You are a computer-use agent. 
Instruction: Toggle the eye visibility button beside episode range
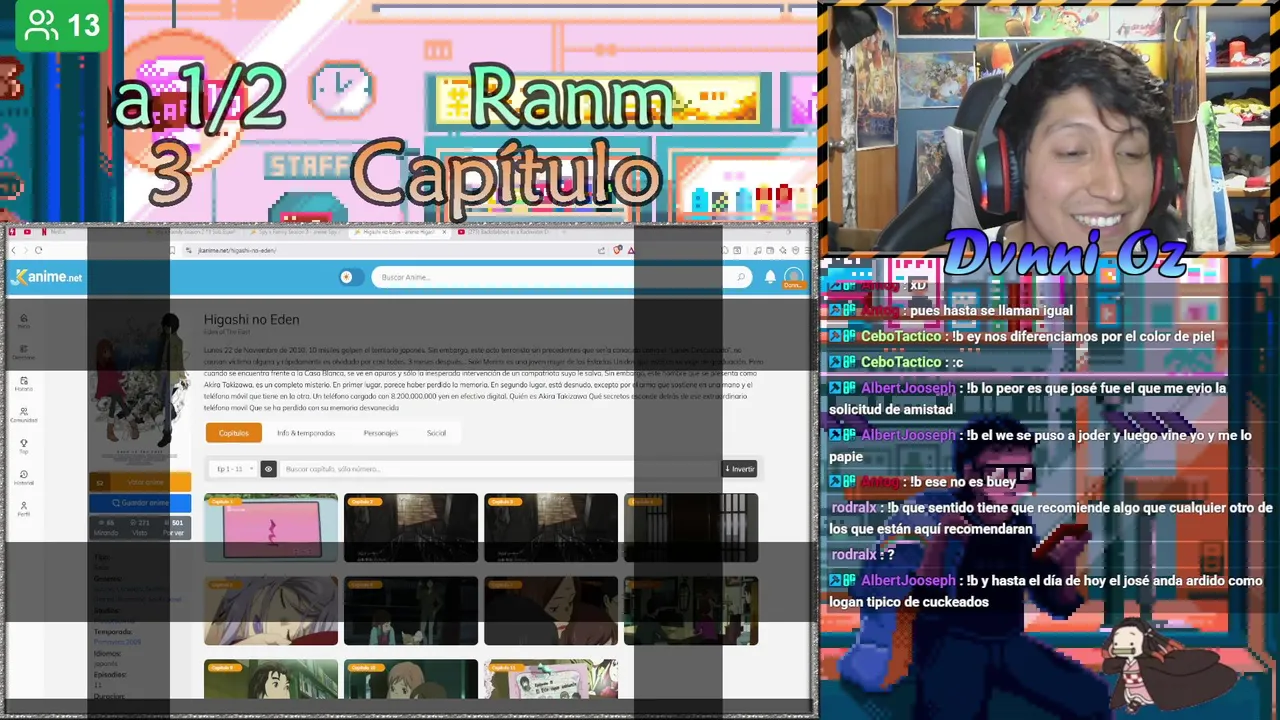click(268, 469)
